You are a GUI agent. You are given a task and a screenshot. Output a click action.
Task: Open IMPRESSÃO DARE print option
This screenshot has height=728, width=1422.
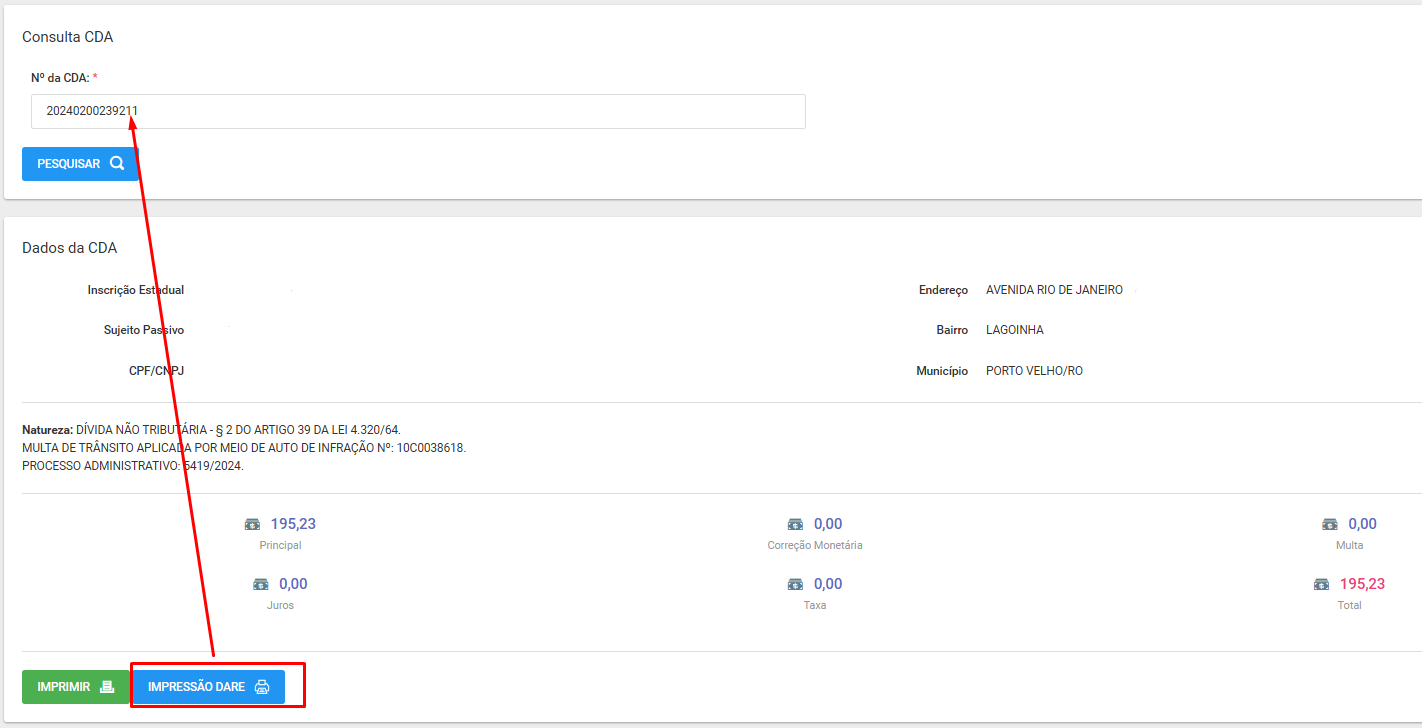pos(208,687)
